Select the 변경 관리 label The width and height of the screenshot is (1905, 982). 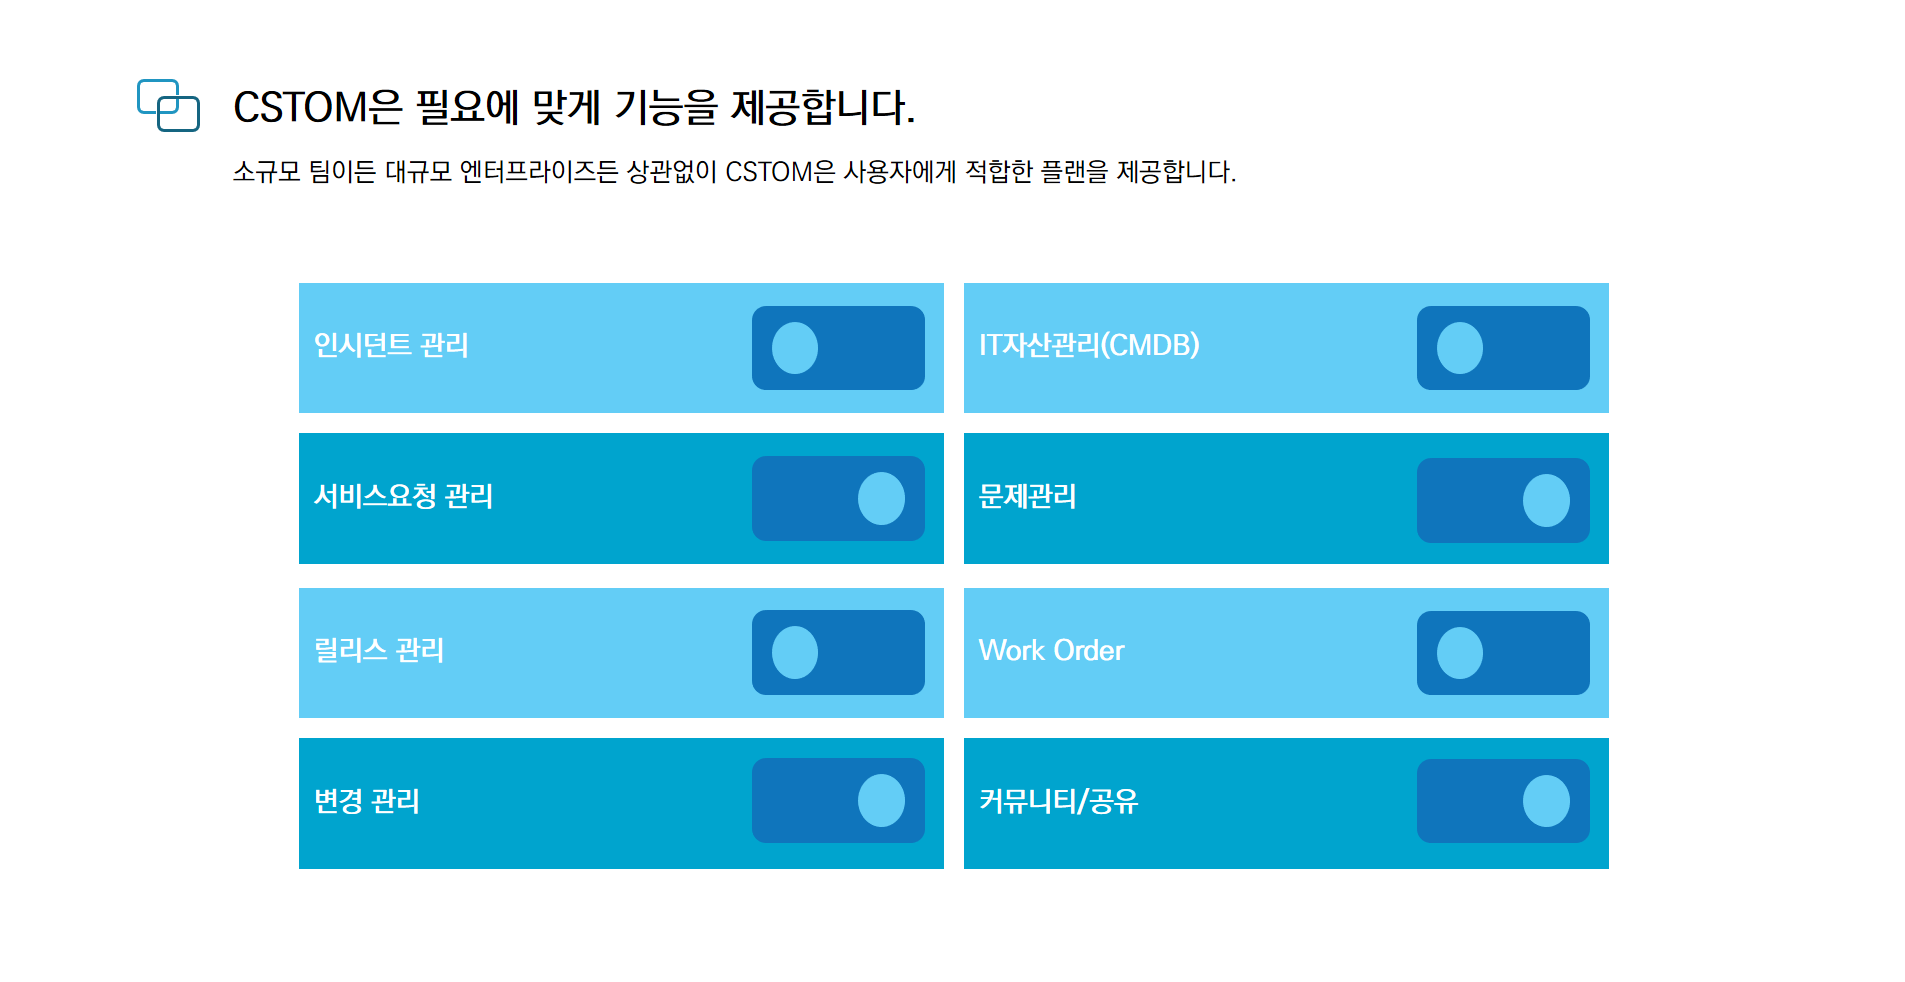click(x=367, y=801)
